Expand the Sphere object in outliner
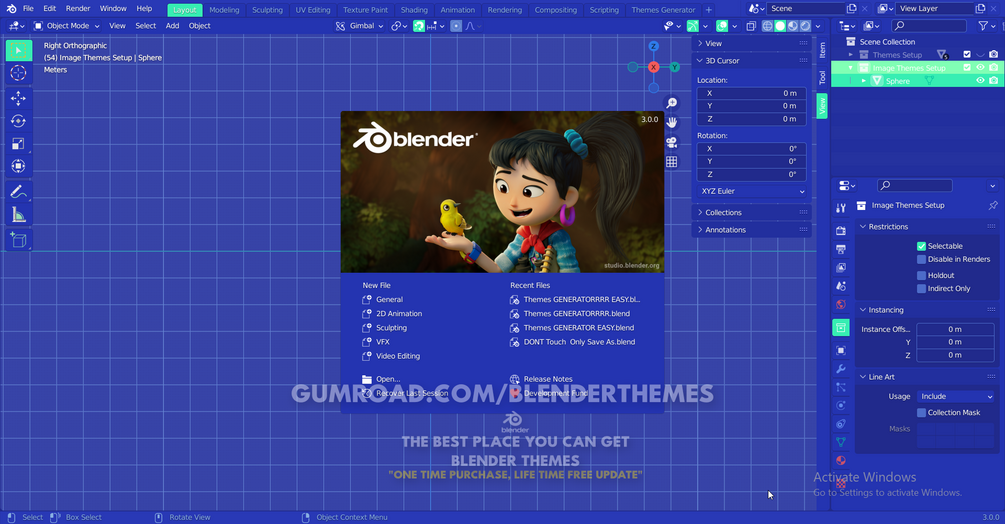The image size is (1005, 524). (x=863, y=81)
